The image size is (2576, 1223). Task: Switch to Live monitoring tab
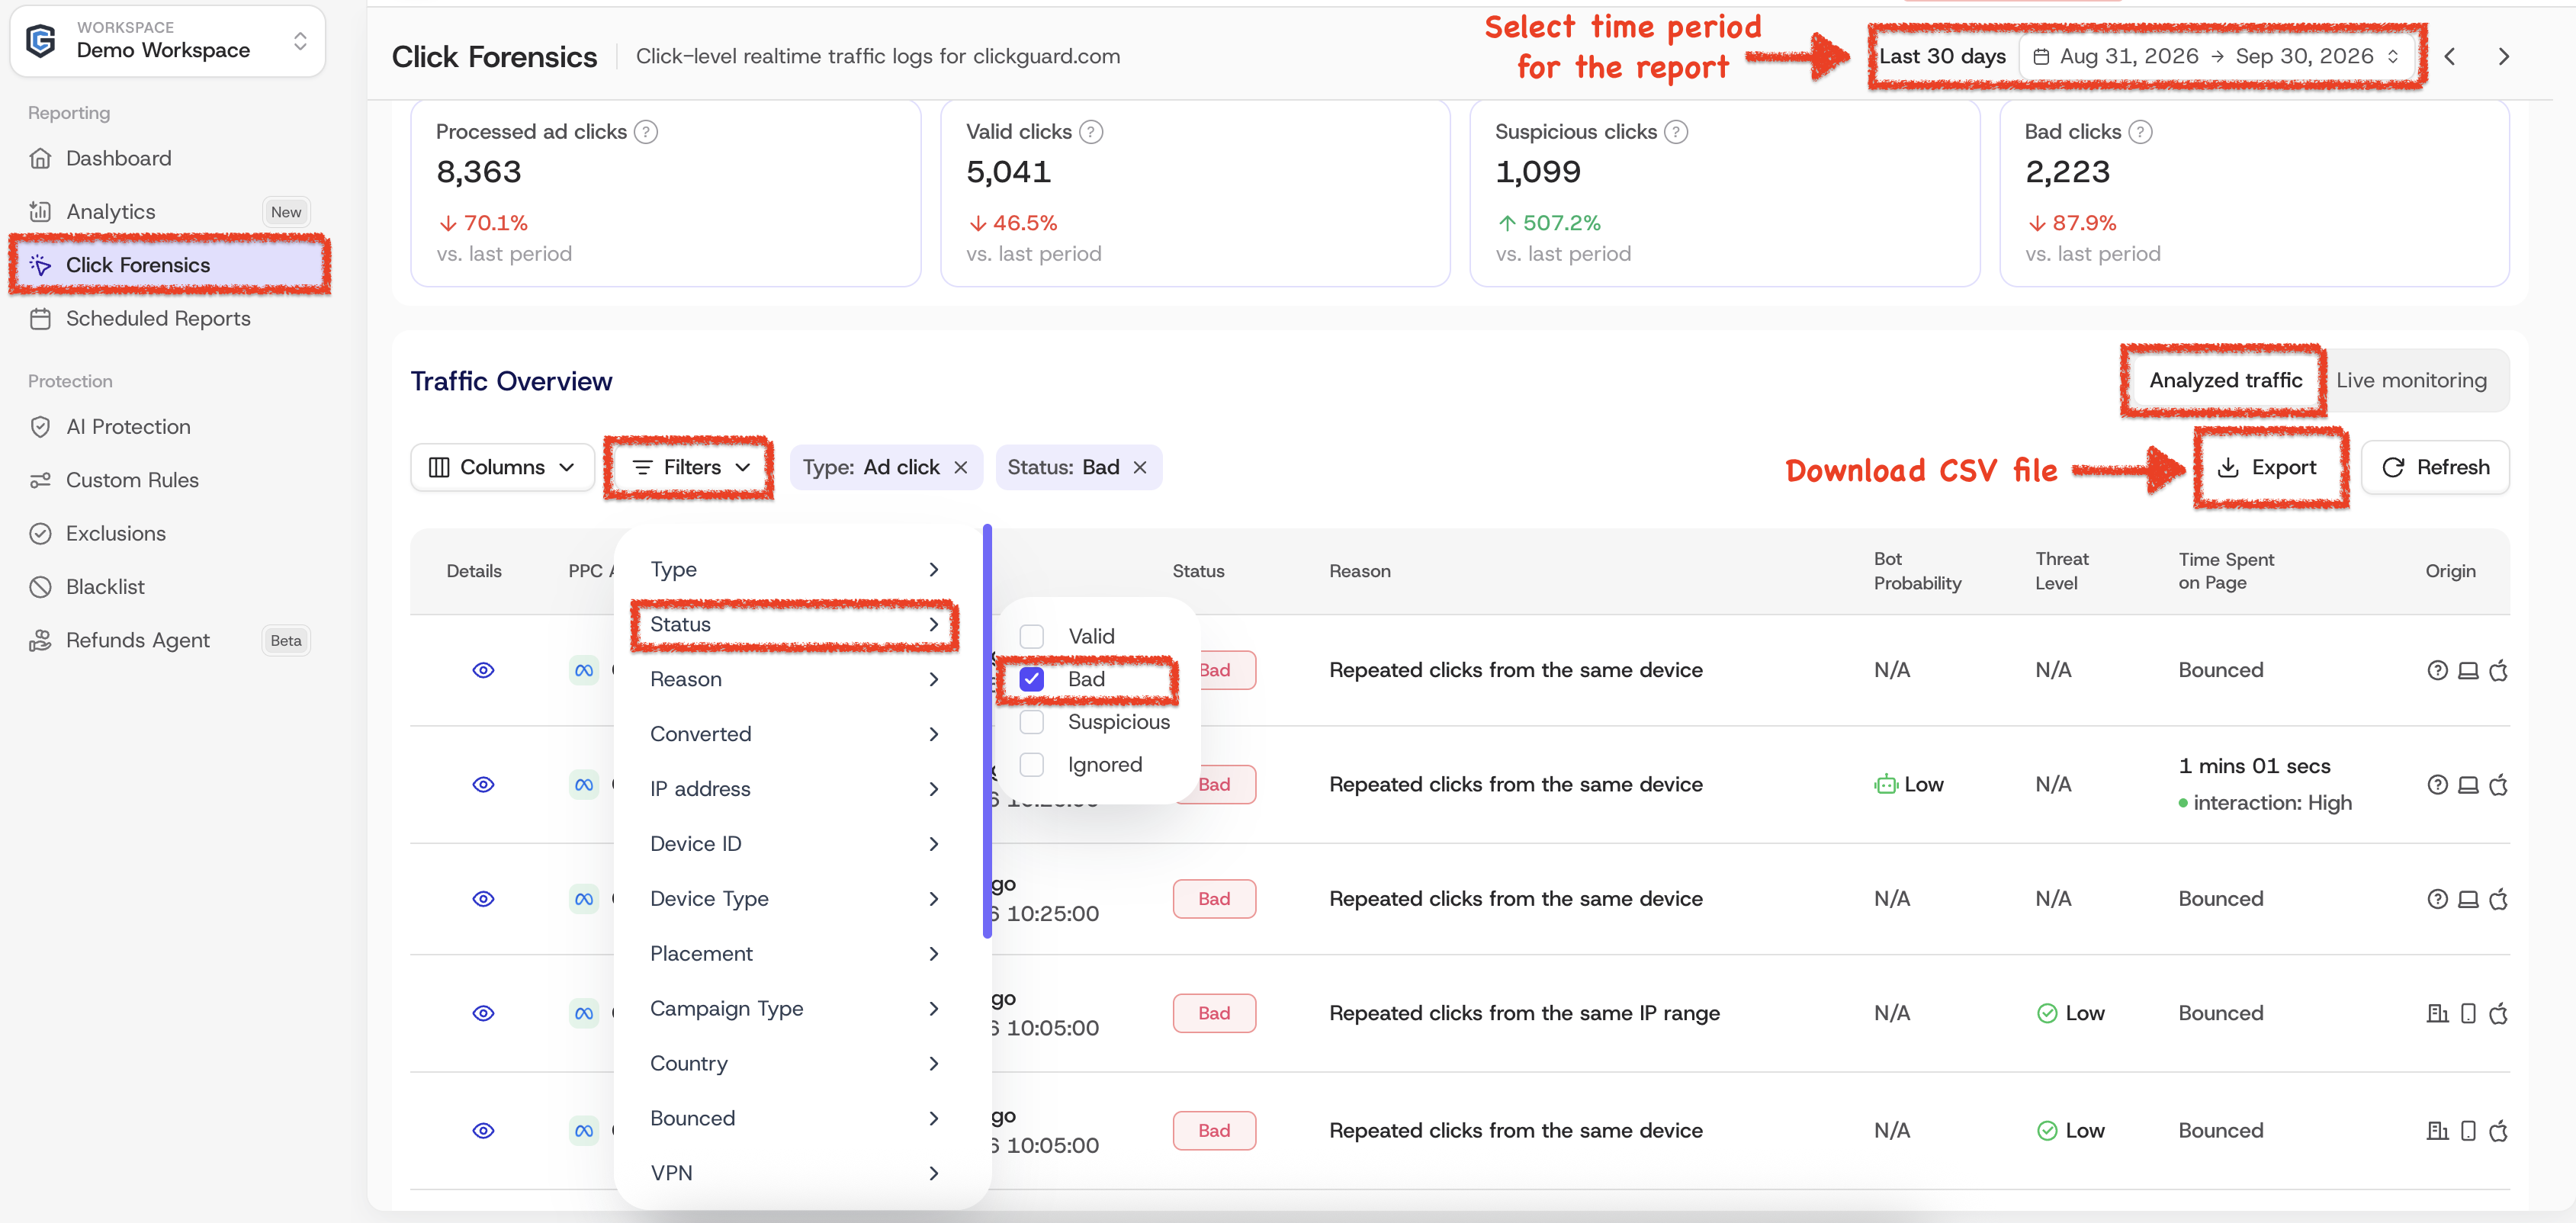[2411, 380]
